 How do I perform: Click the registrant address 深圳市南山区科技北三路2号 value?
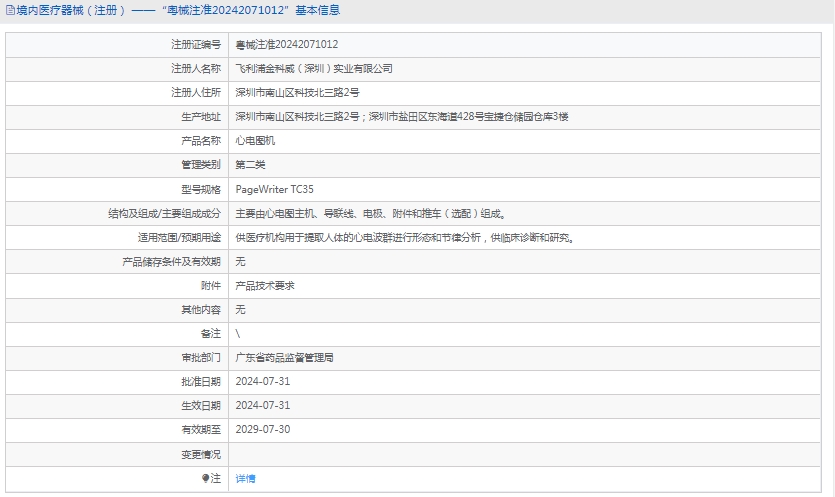(x=297, y=93)
